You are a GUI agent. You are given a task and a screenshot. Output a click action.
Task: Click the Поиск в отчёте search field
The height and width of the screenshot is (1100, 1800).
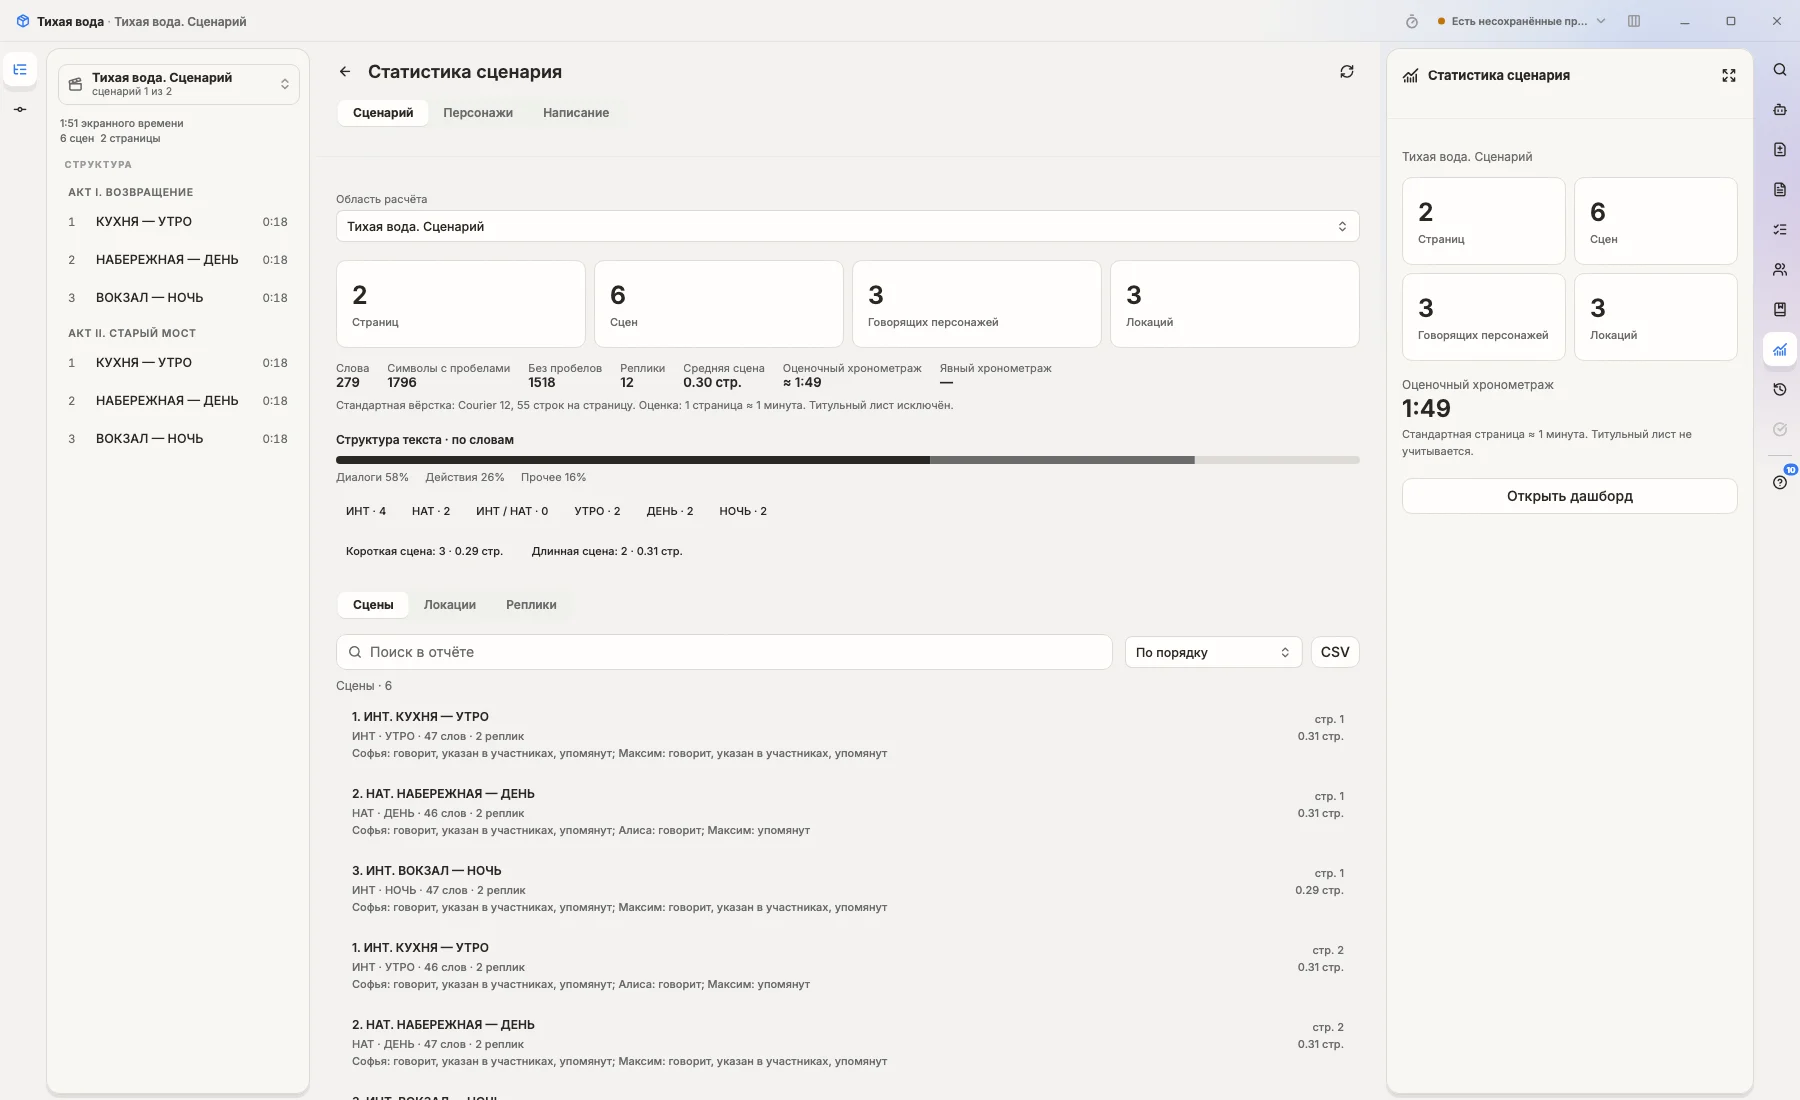(724, 652)
